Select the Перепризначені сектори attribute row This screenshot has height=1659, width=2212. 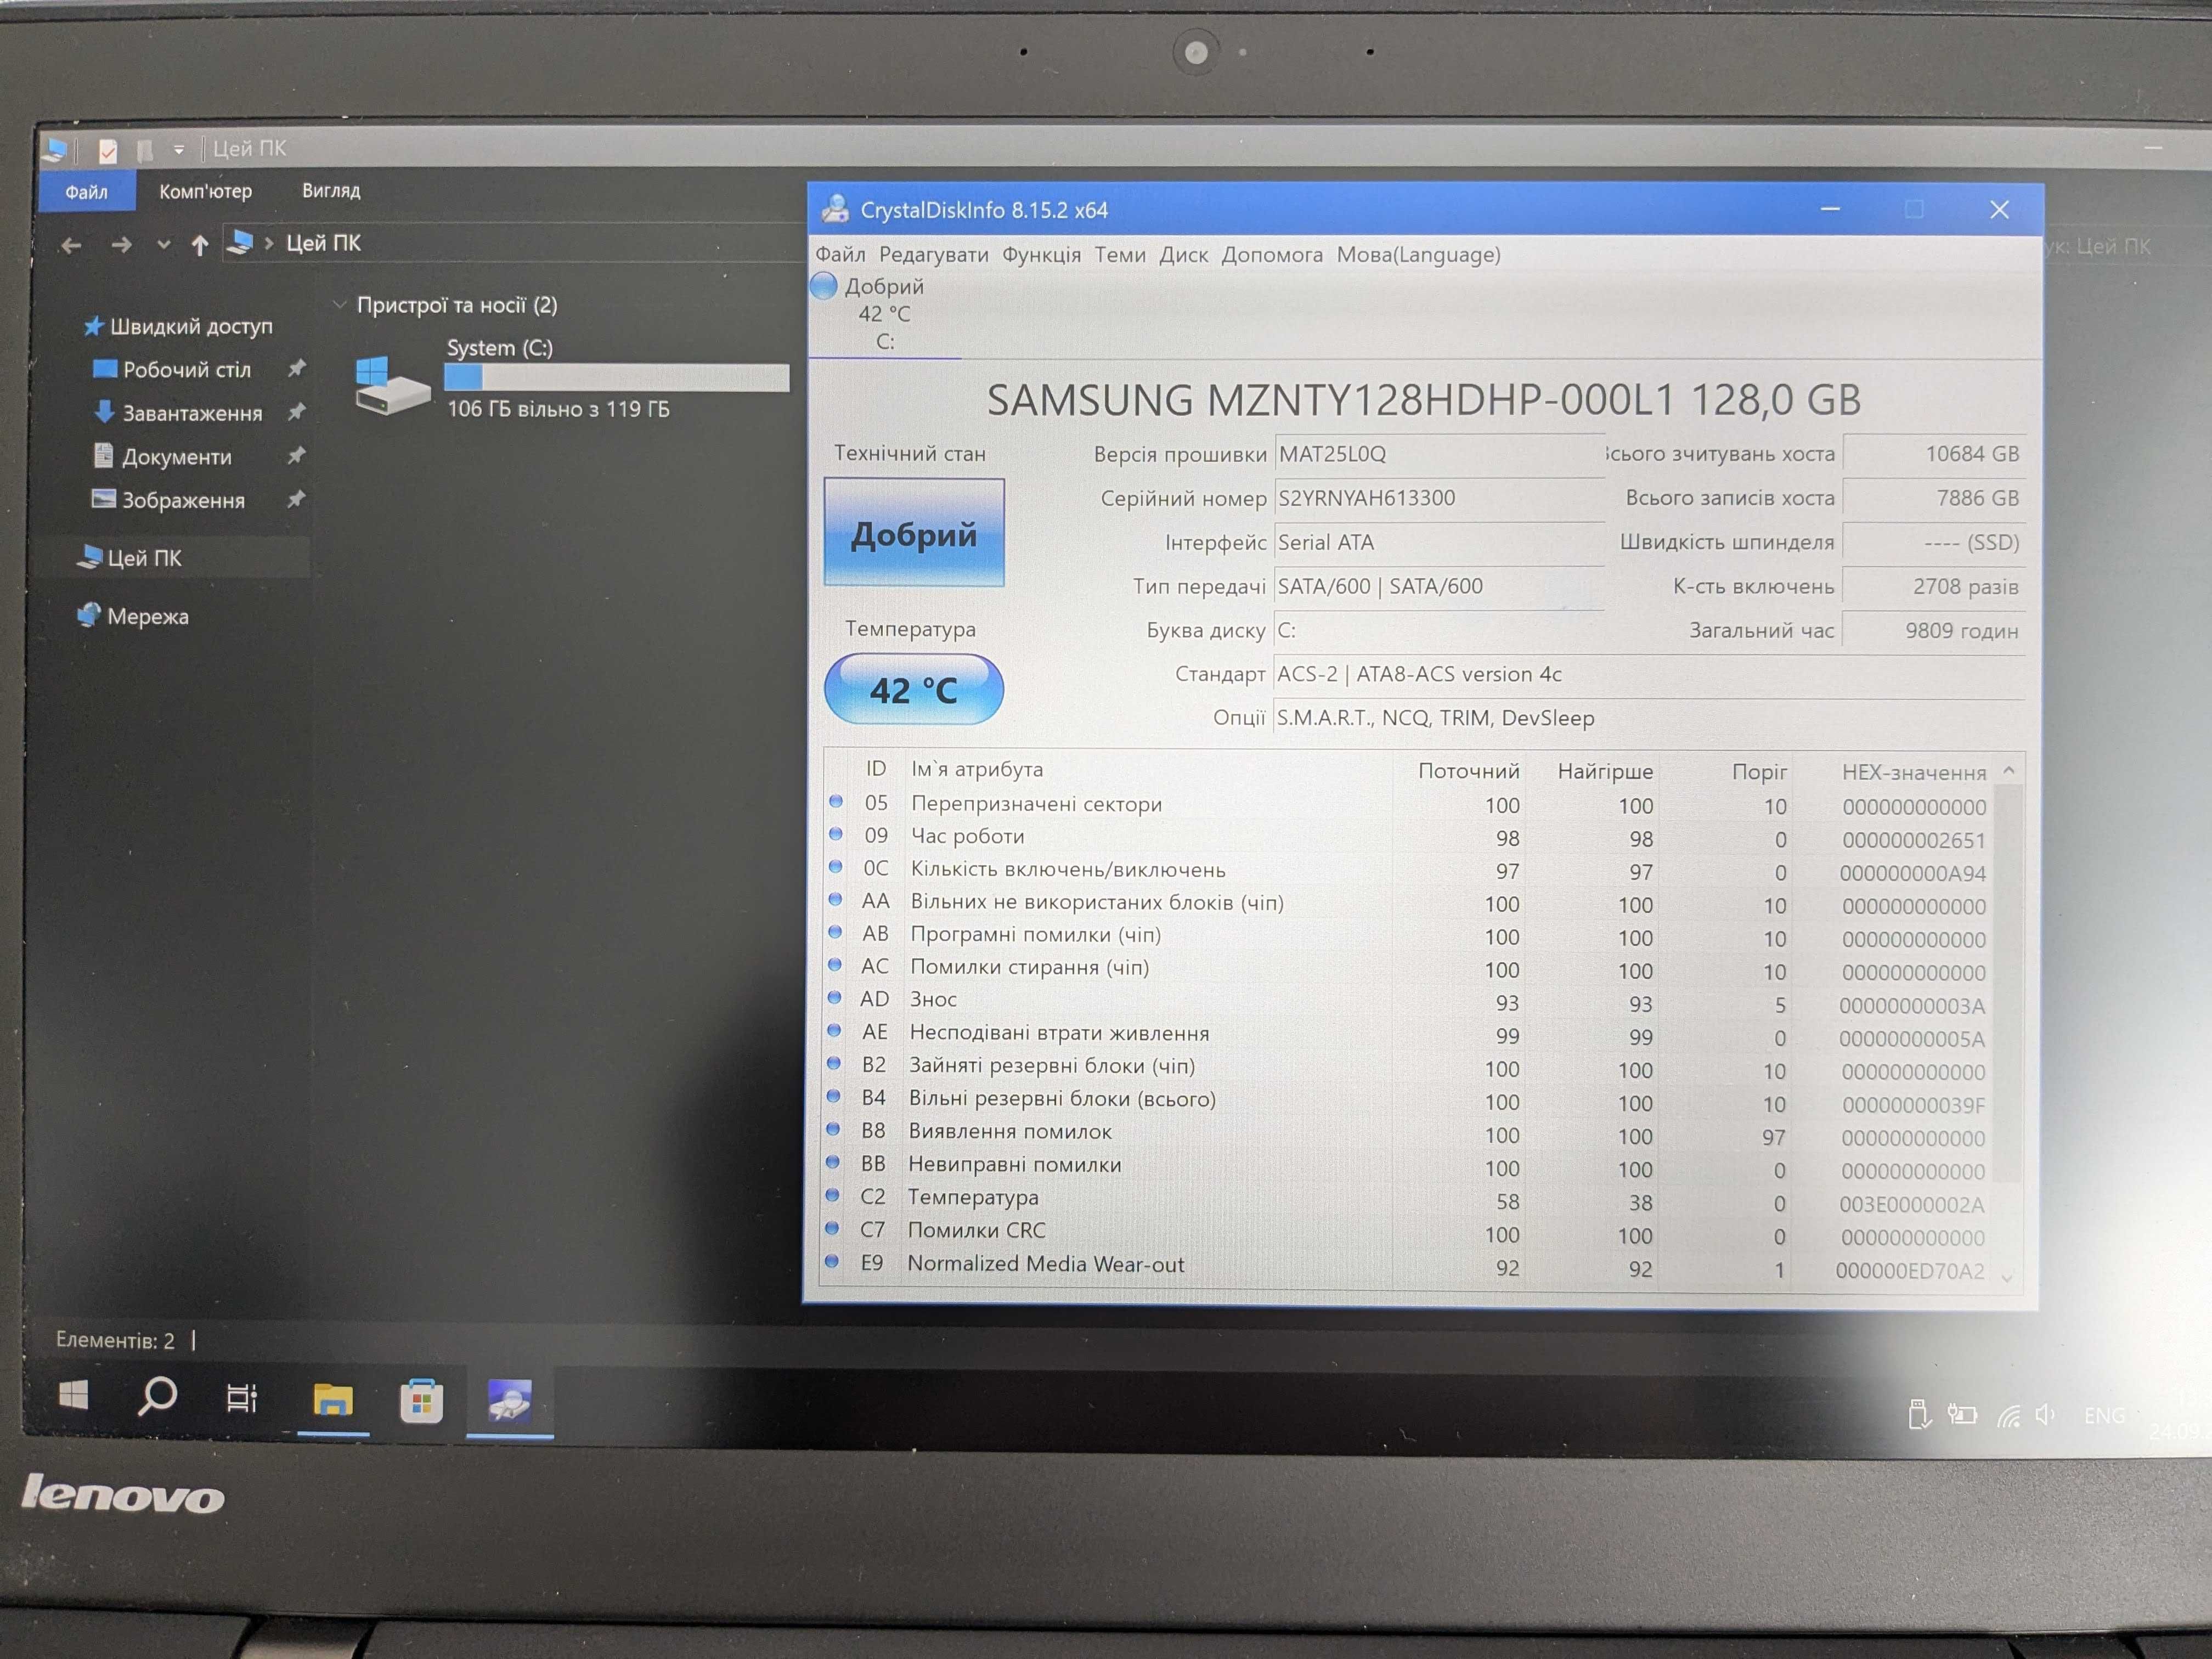point(1408,804)
